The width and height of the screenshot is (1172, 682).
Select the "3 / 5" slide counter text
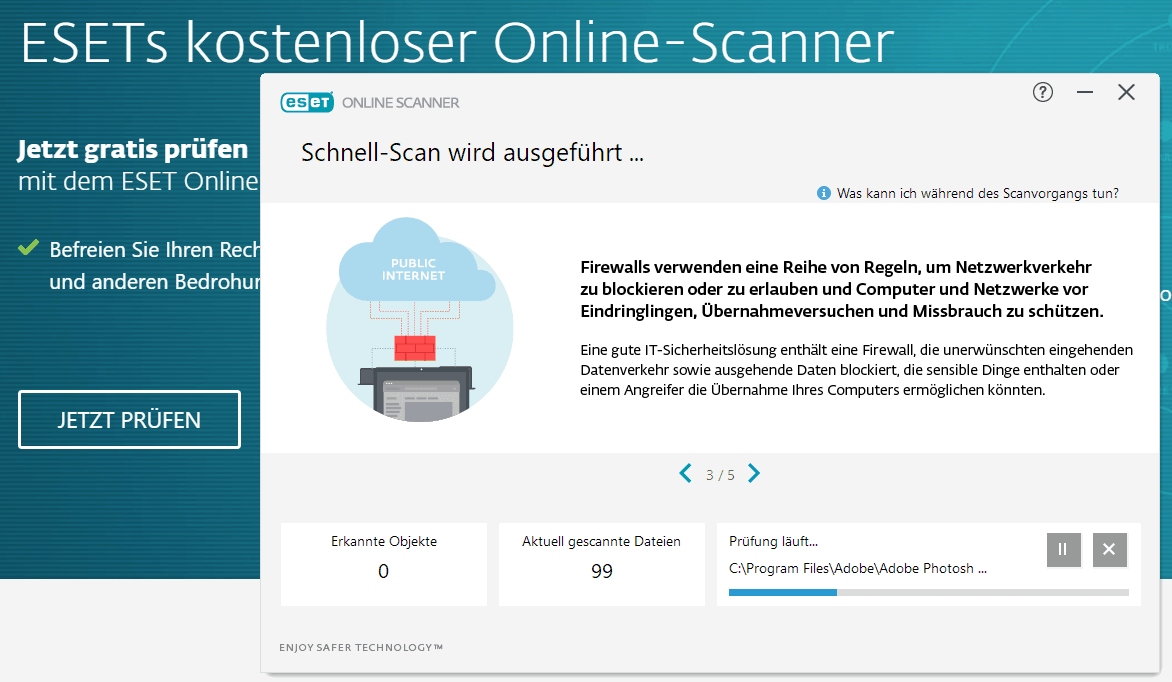click(720, 475)
